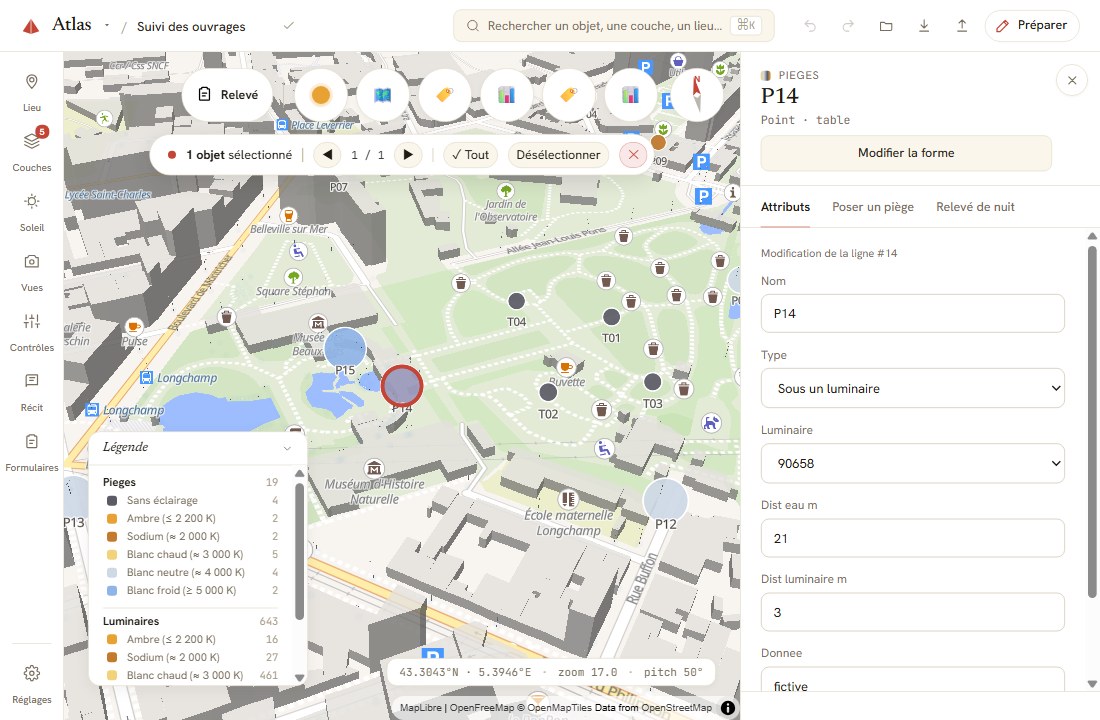The height and width of the screenshot is (720, 1100).
Task: Click the Dist eau m input field
Action: (913, 538)
